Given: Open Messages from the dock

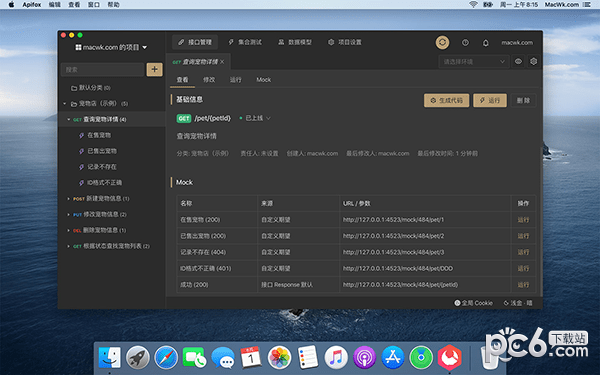Looking at the screenshot, I should click(x=223, y=358).
